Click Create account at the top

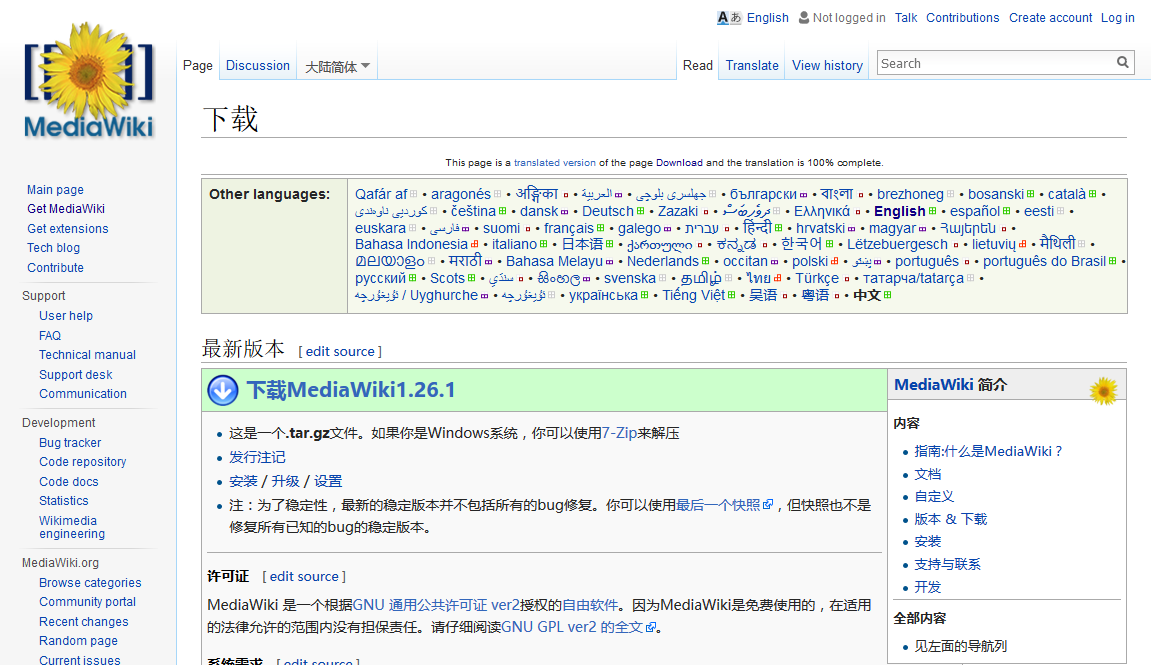click(1050, 18)
